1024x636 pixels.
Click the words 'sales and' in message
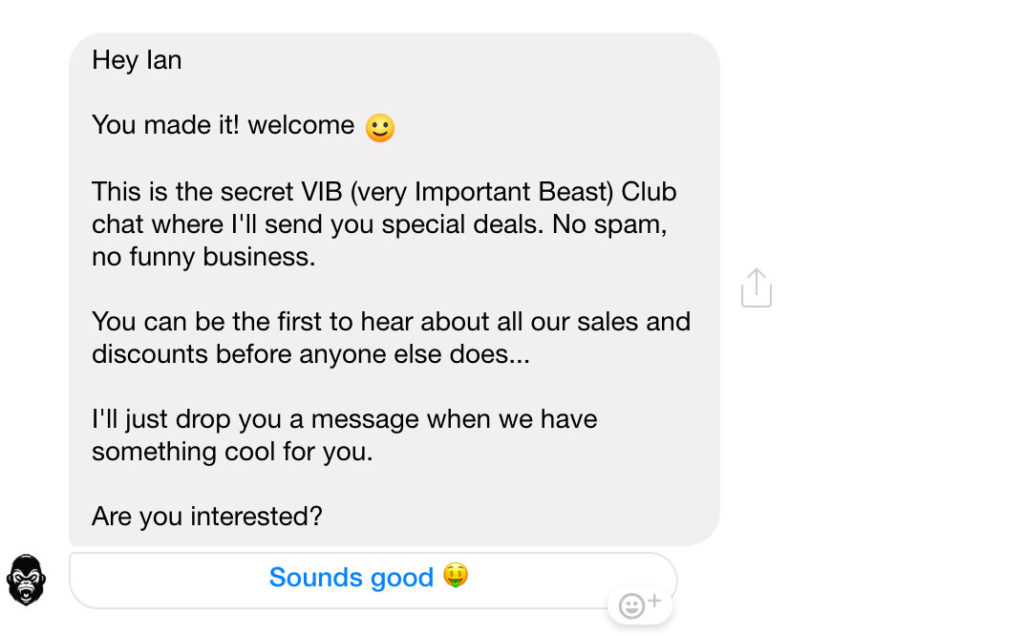pyautogui.click(x=633, y=322)
